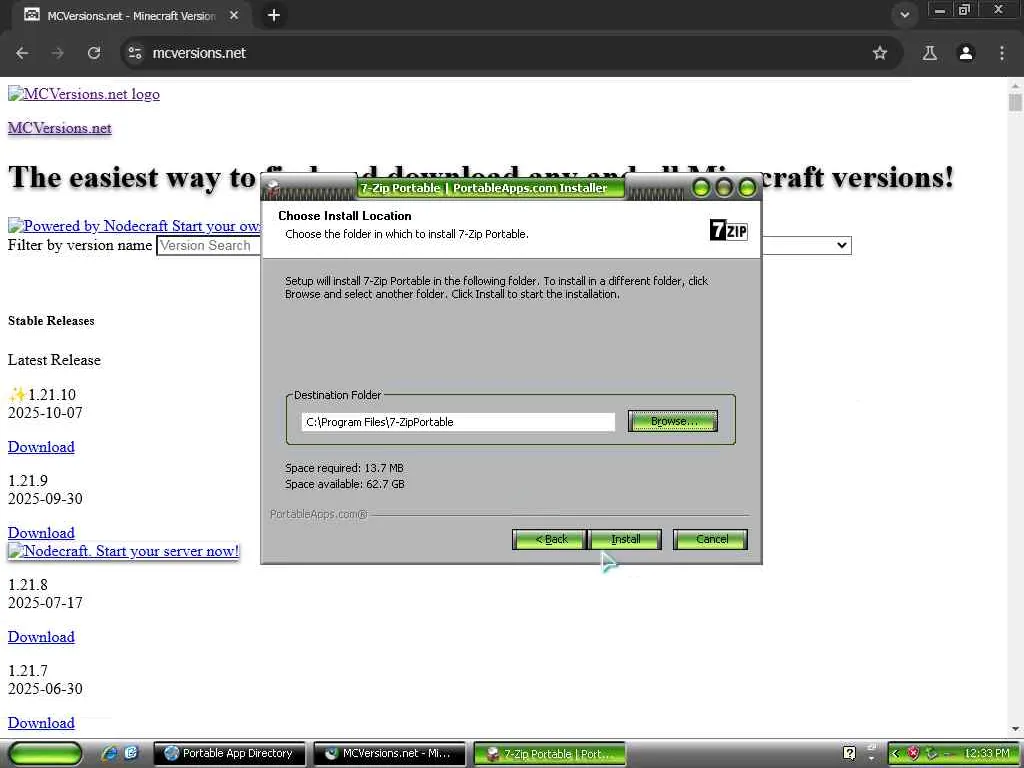
Task: Open the MCVersions.net text link
Action: pyautogui.click(x=59, y=128)
